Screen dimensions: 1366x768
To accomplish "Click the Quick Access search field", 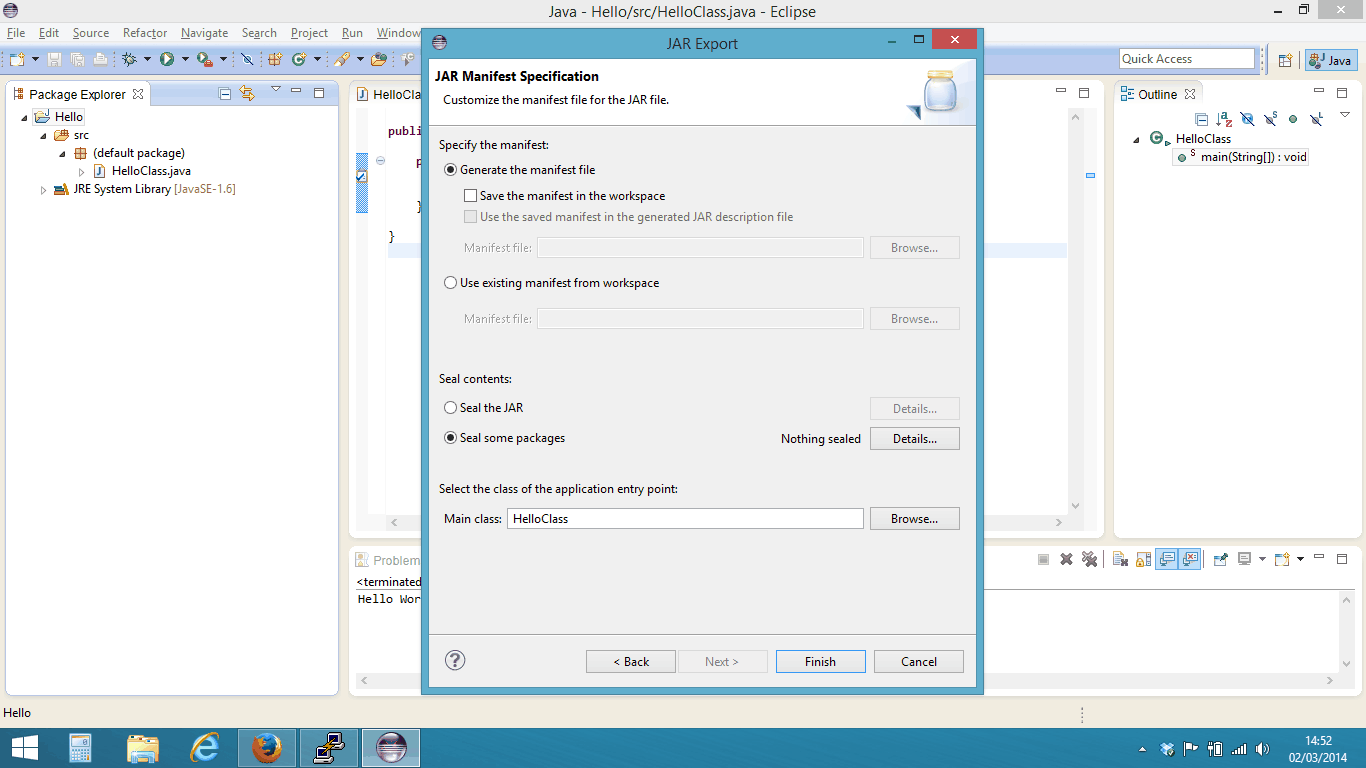I will tap(1187, 59).
